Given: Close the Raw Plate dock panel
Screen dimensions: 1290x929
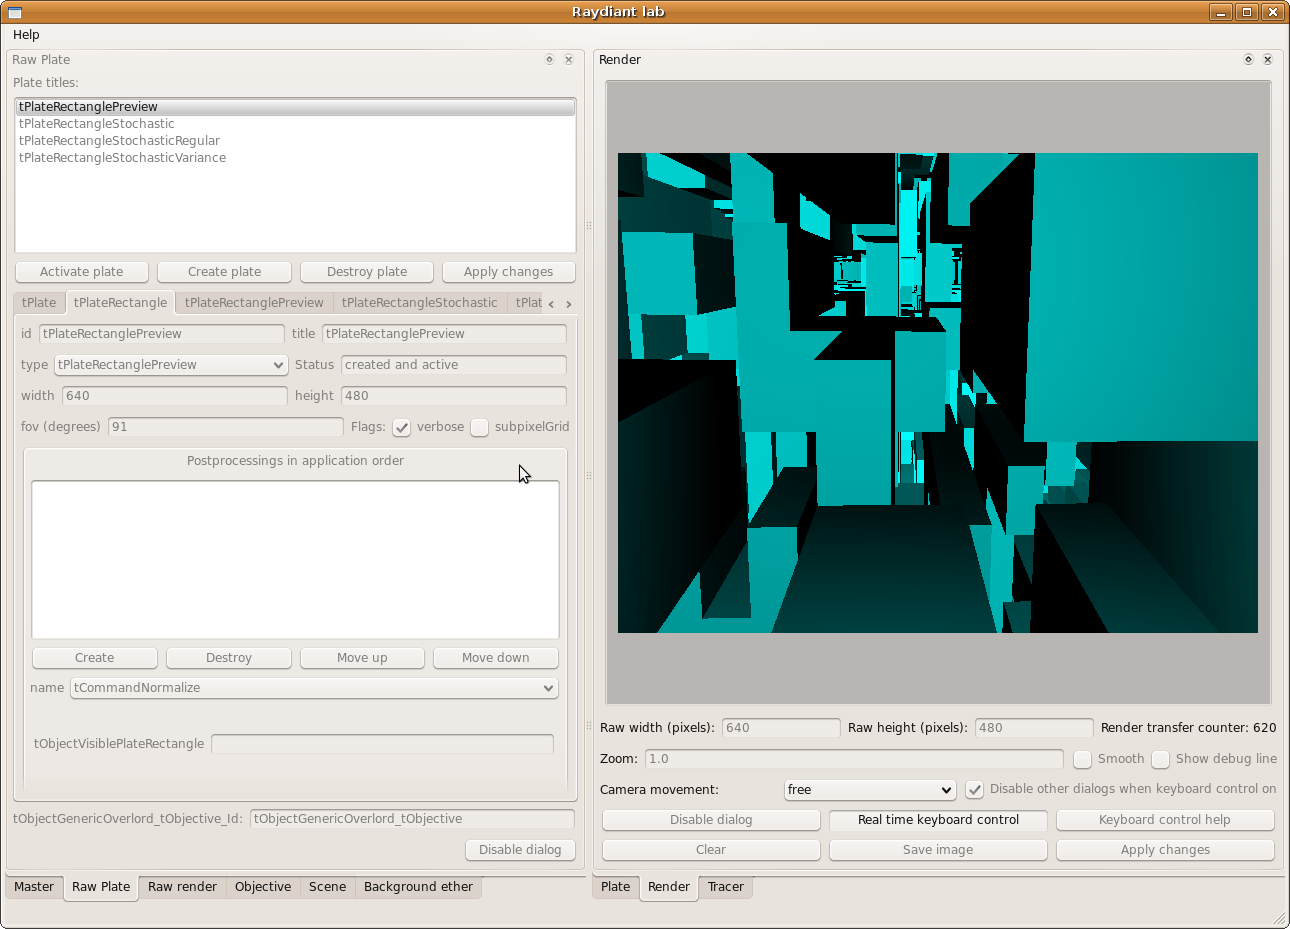Looking at the screenshot, I should pyautogui.click(x=569, y=60).
